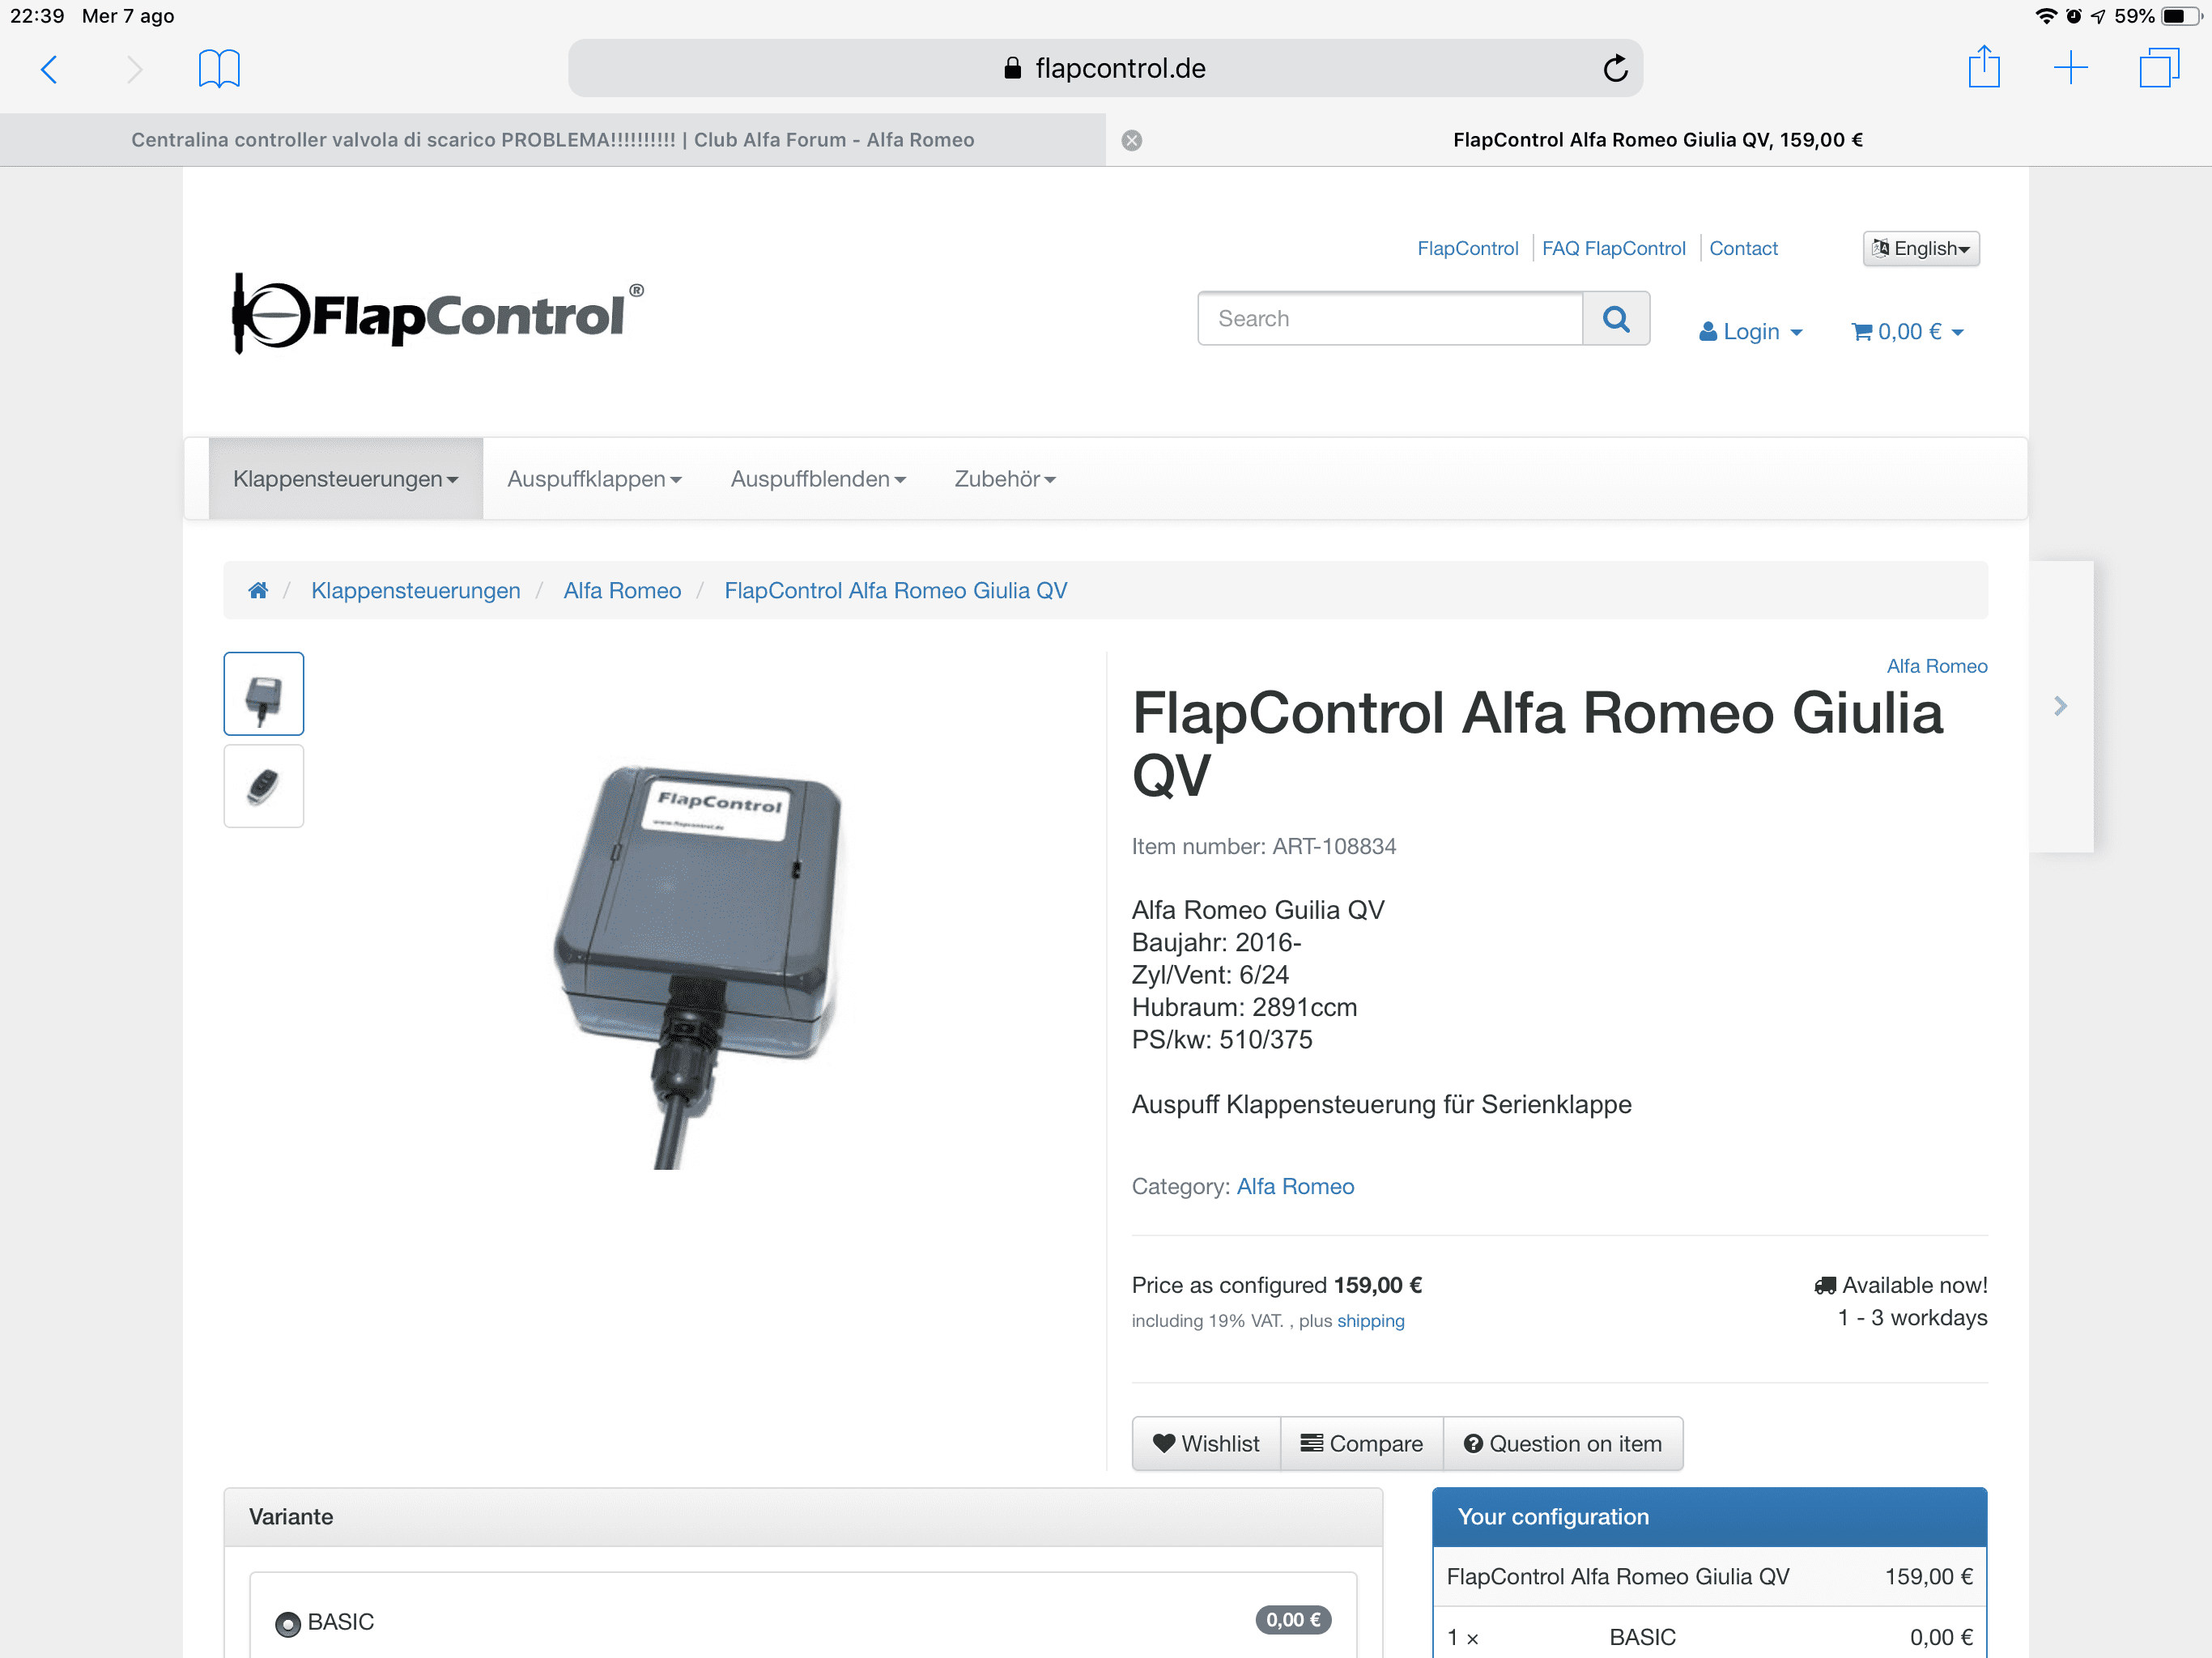Tap the Safari back arrow
This screenshot has height=1658, width=2212.
click(x=49, y=69)
